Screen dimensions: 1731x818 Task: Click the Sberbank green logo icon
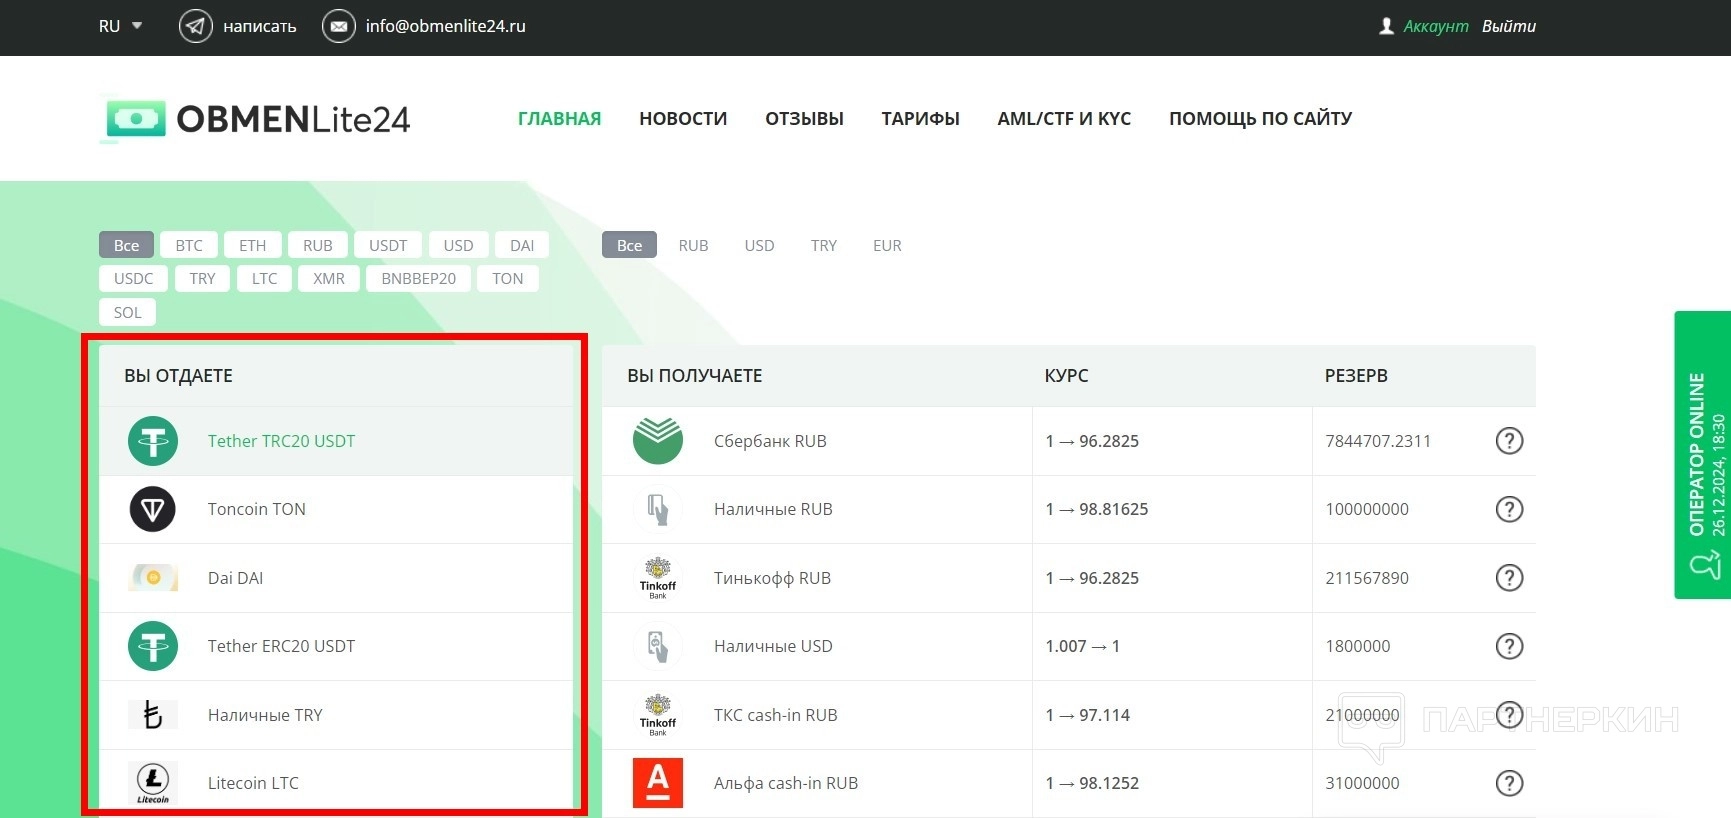pyautogui.click(x=658, y=441)
